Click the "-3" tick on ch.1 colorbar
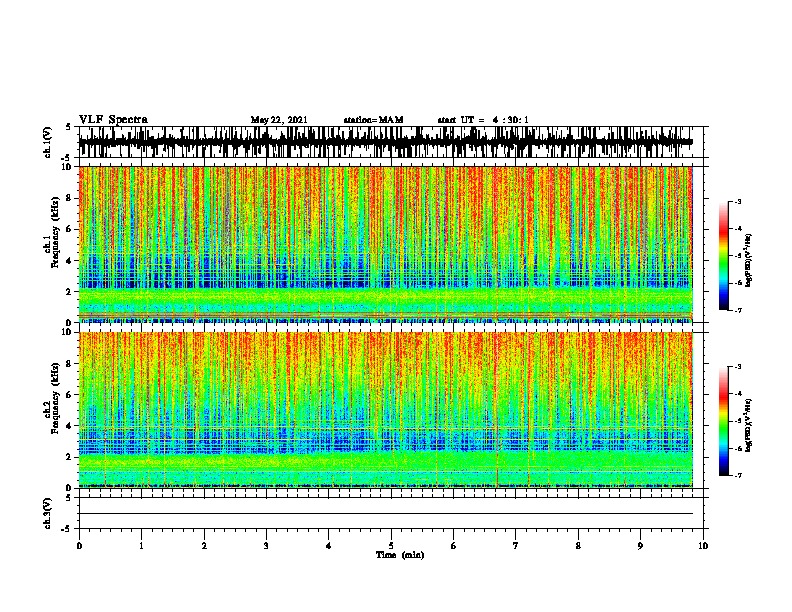 (737, 201)
